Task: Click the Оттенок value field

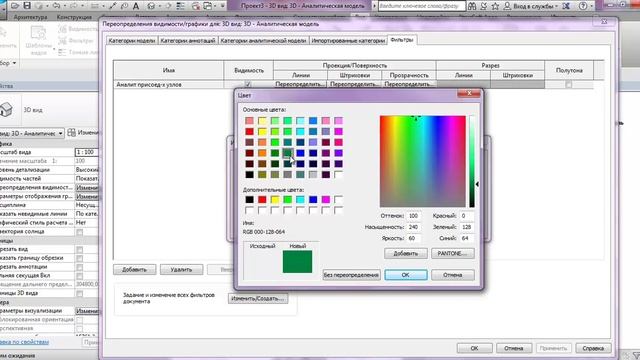Action: click(413, 216)
